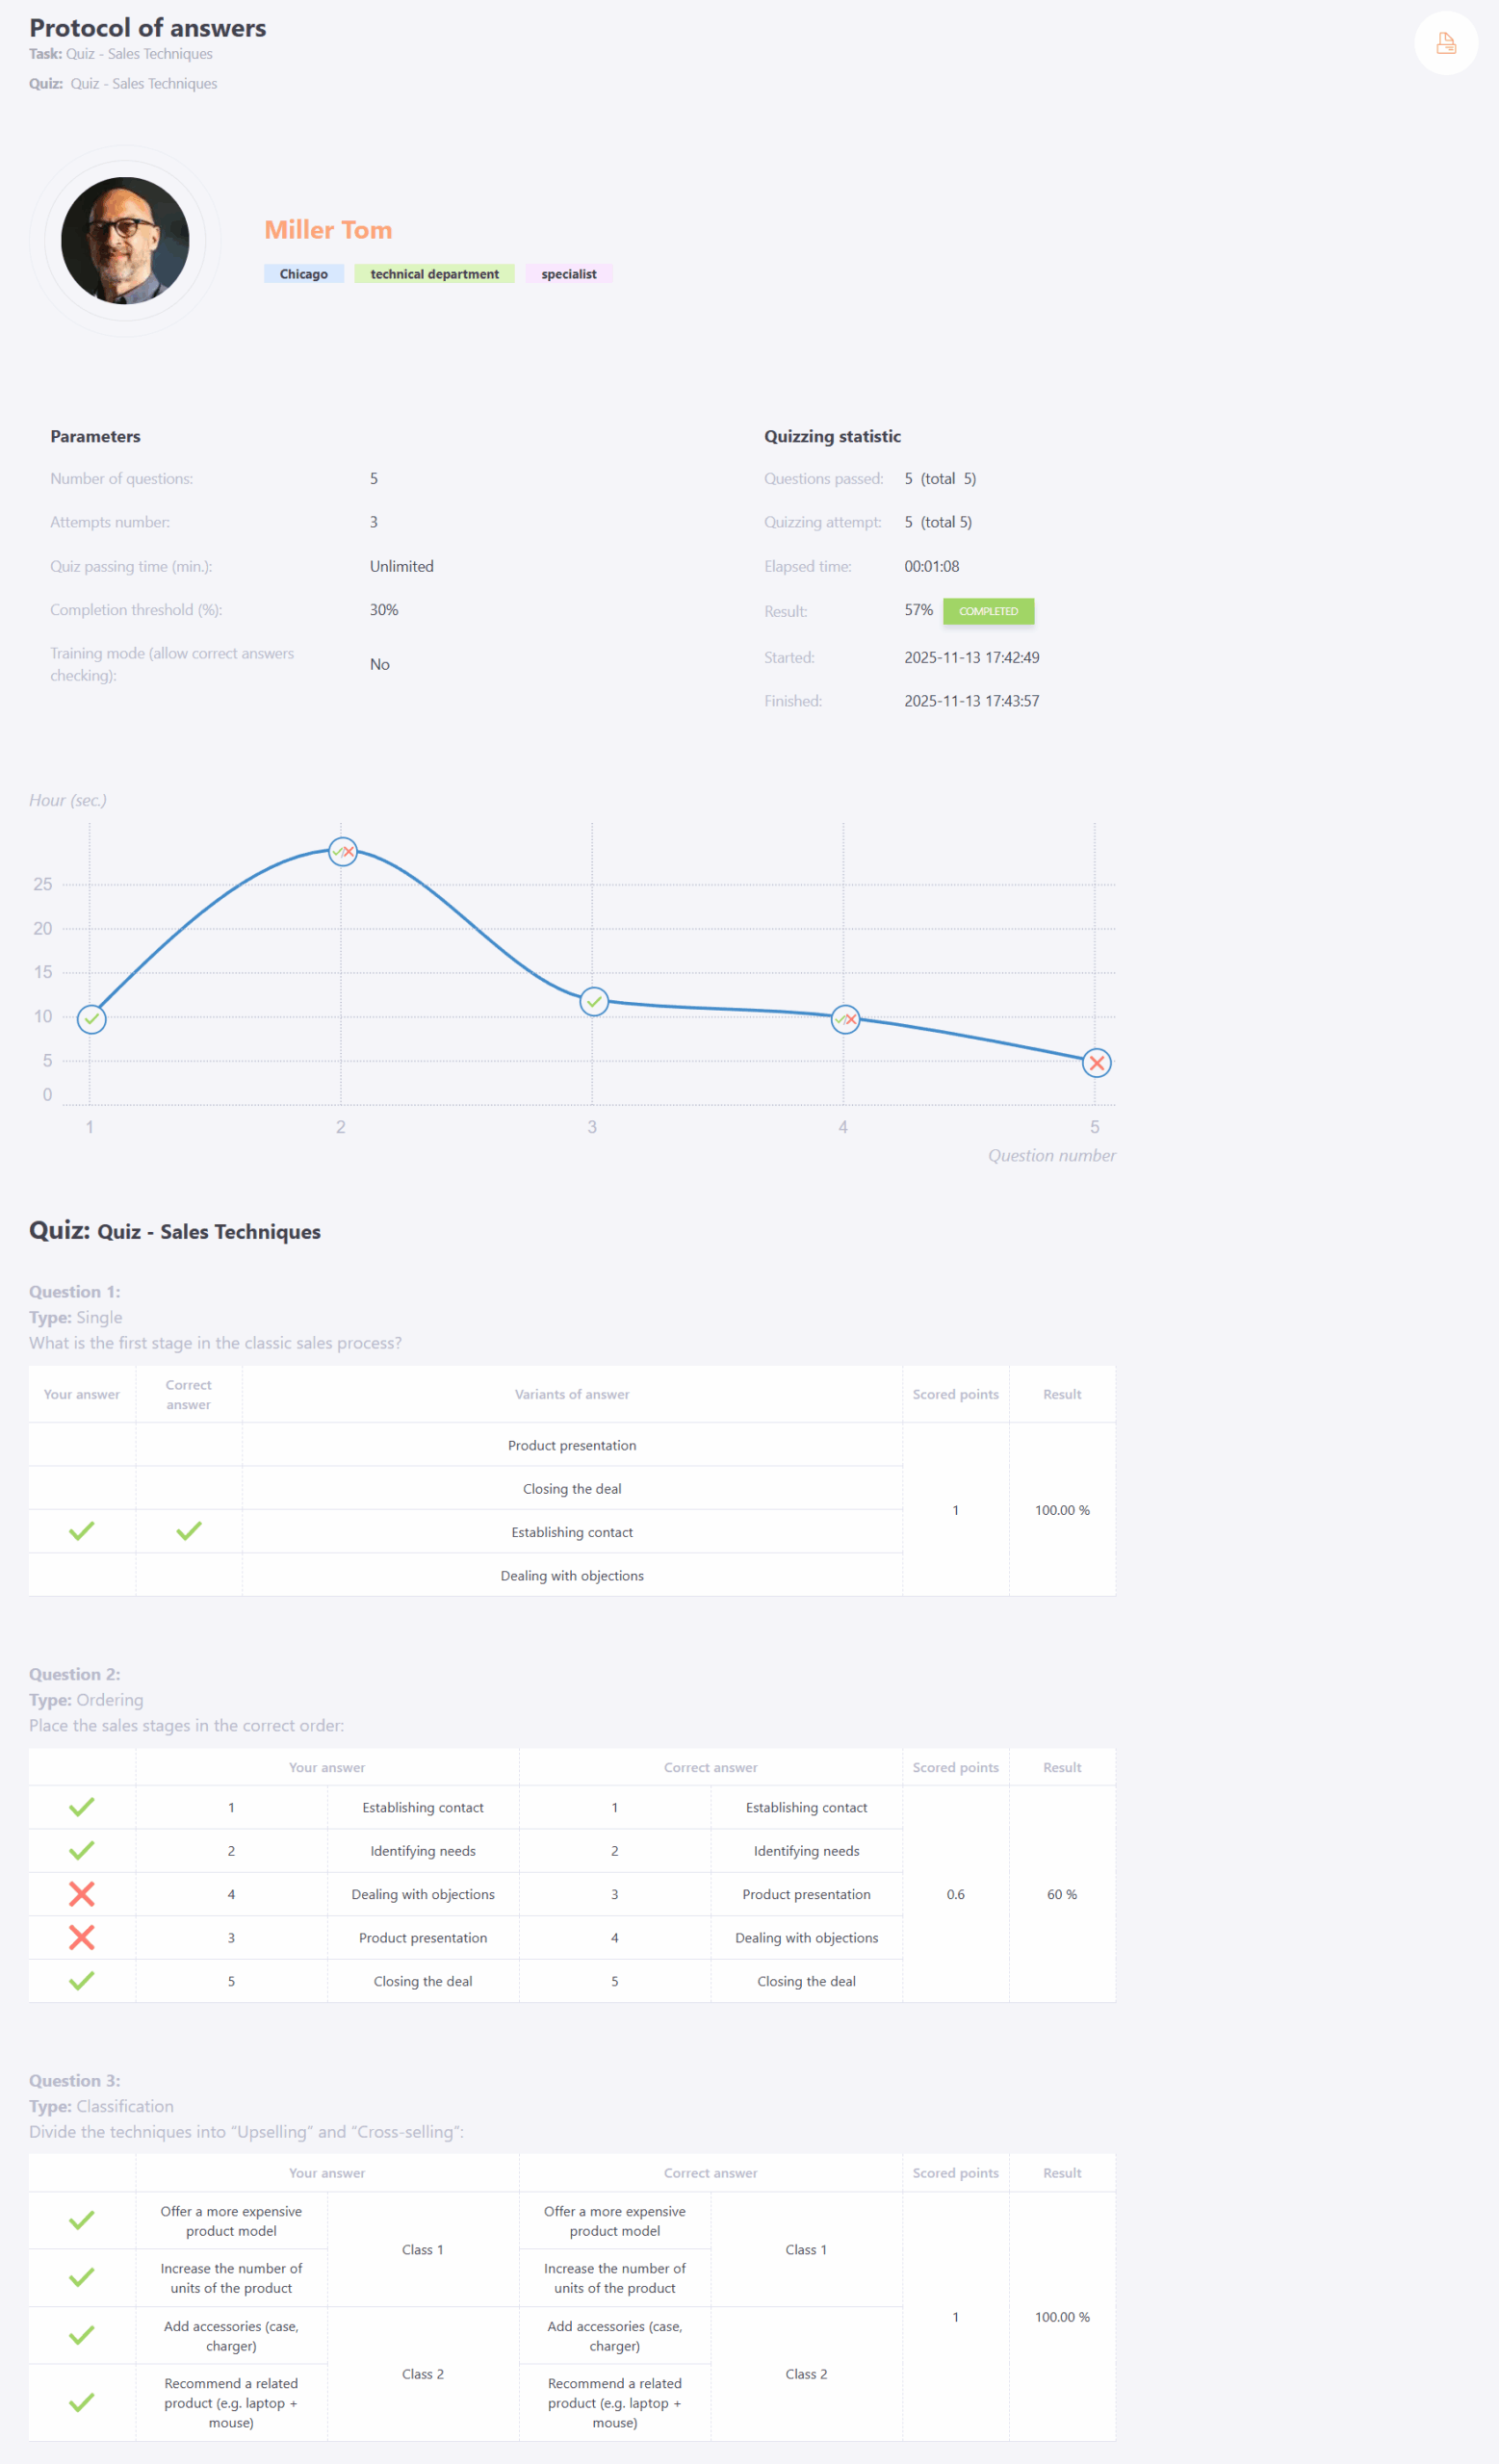Click Your answer check mark in Question 1
Screen dimensions: 1499x2464
coord(82,1531)
